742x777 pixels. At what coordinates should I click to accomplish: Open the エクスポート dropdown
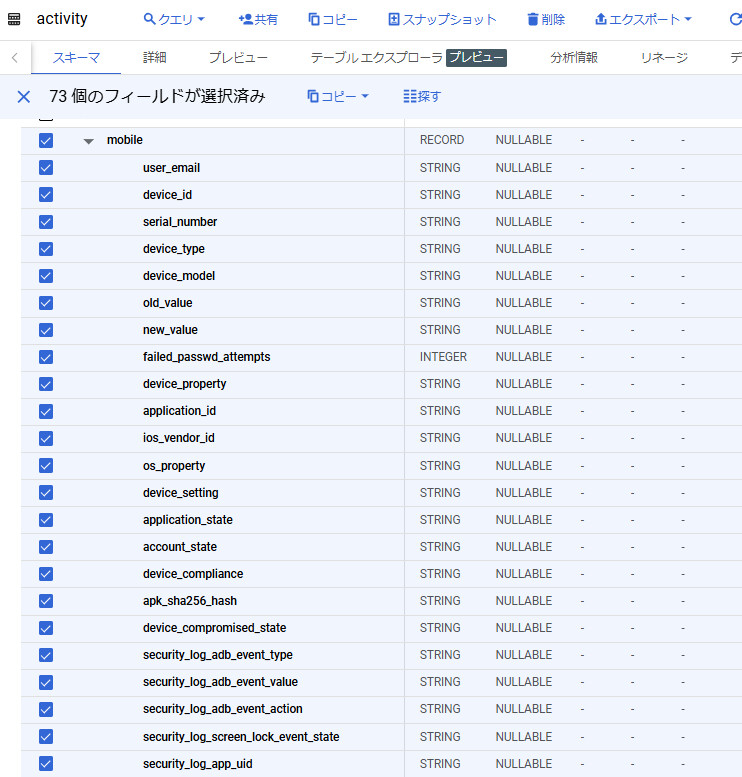643,19
